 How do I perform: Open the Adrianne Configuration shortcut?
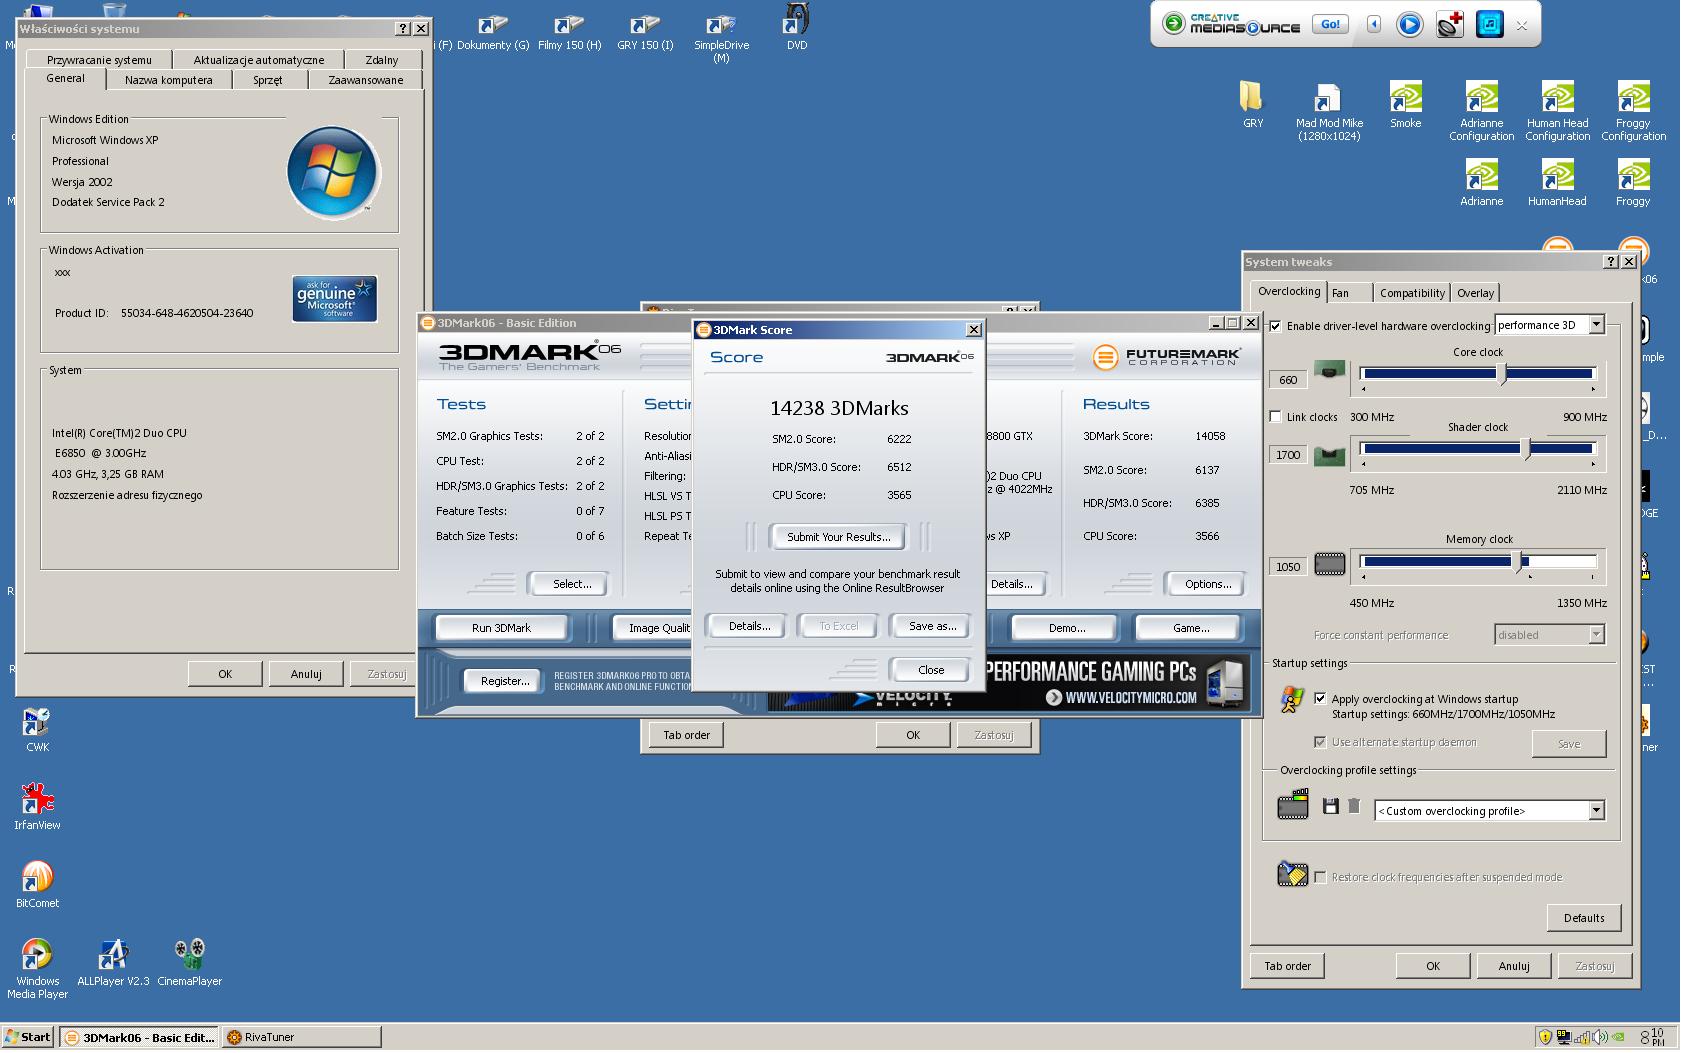[x=1481, y=111]
